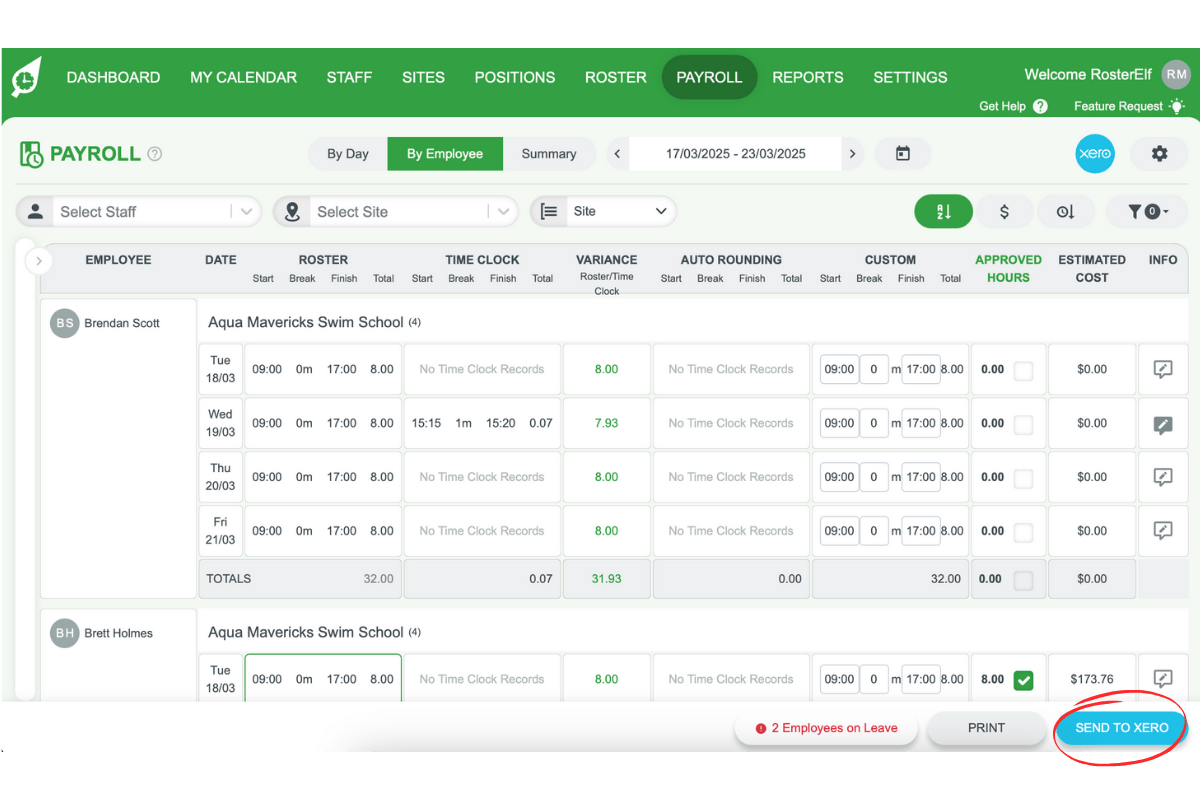Open the Select Staff dropdown
The width and height of the screenshot is (1200, 800).
(x=138, y=211)
